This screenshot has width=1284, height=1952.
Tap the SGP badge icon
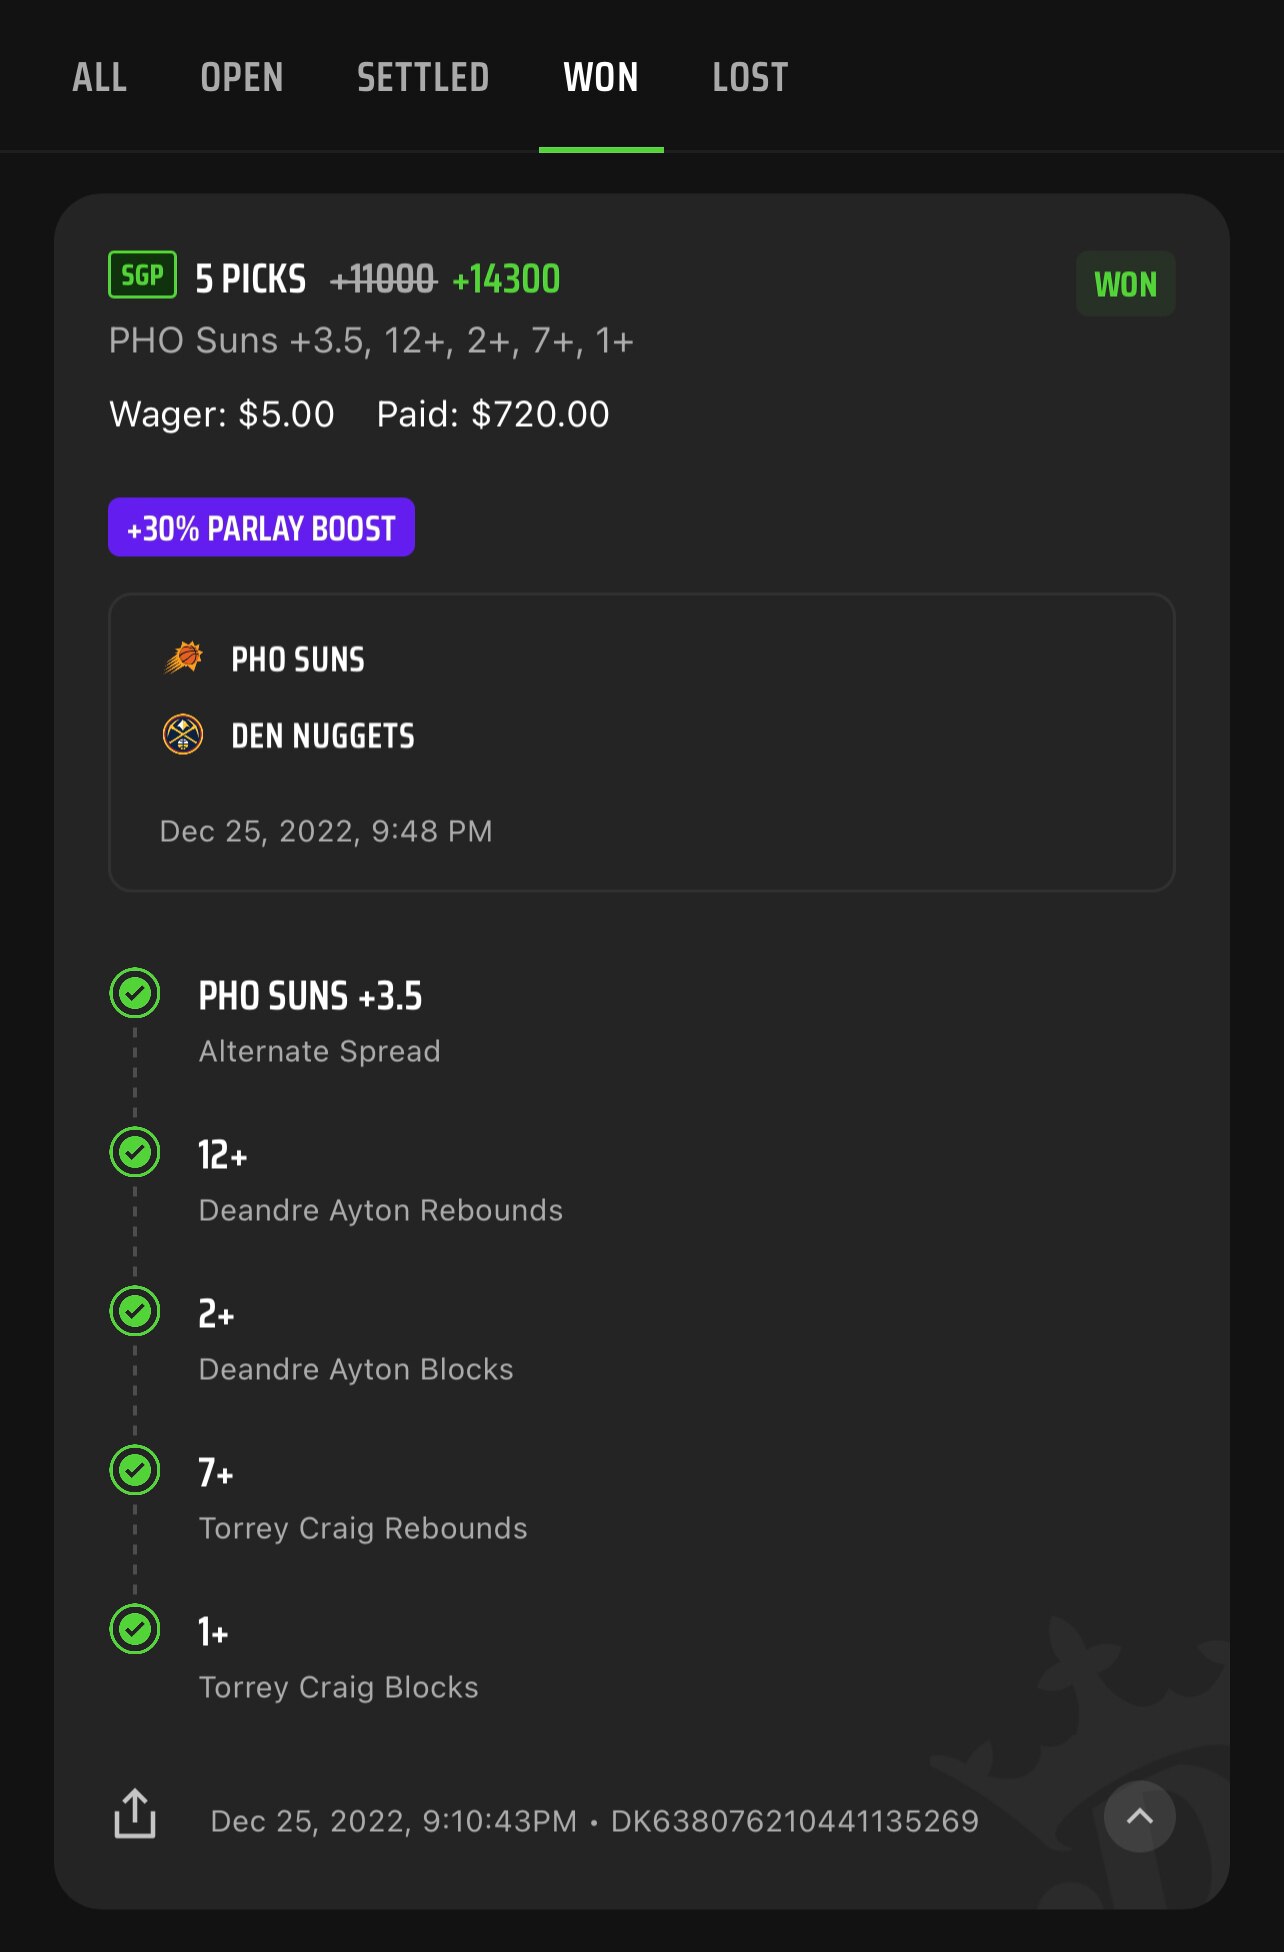click(x=142, y=275)
